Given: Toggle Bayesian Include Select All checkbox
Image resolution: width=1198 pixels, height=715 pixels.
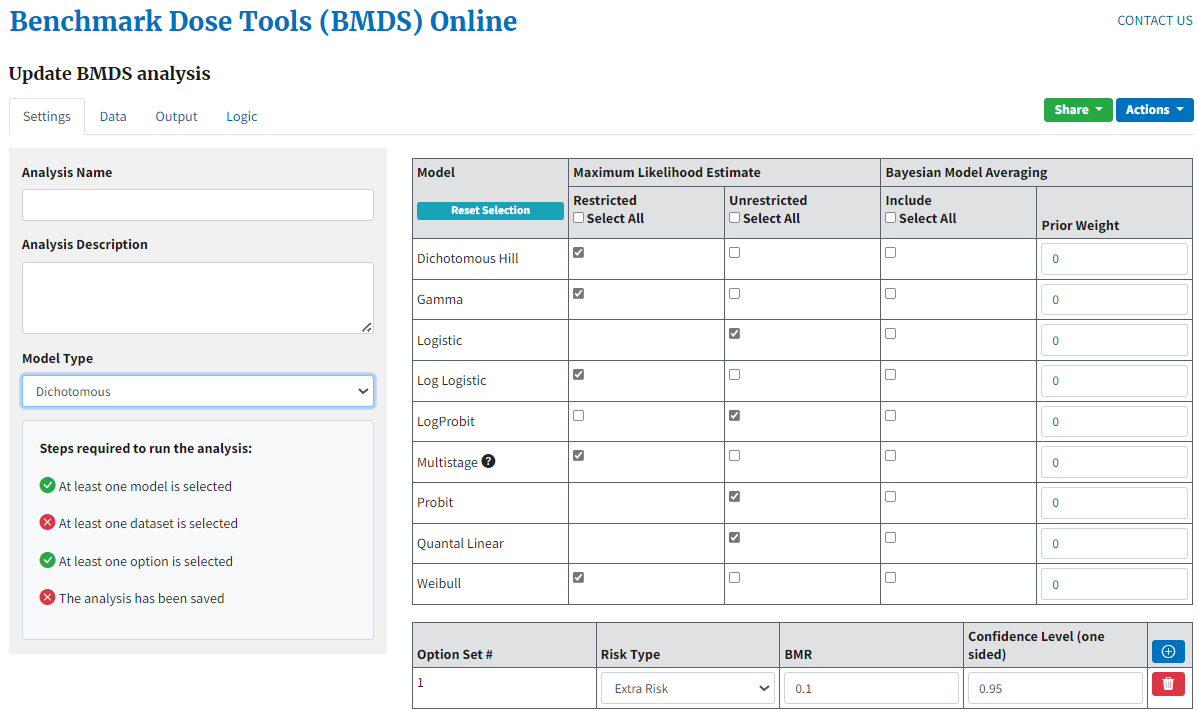Looking at the screenshot, I should (890, 218).
